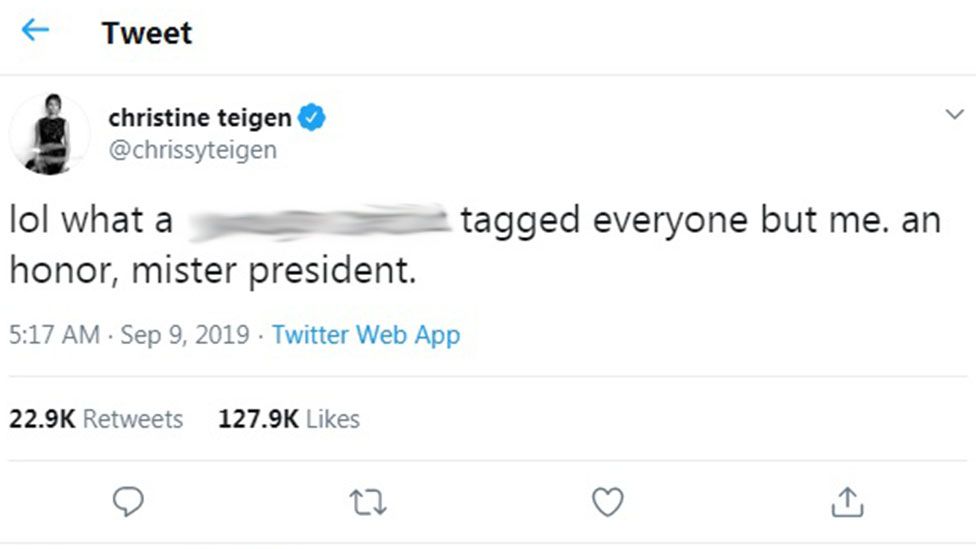Visit the @chrissyteigen handle
The width and height of the screenshot is (976, 549).
coord(192,150)
